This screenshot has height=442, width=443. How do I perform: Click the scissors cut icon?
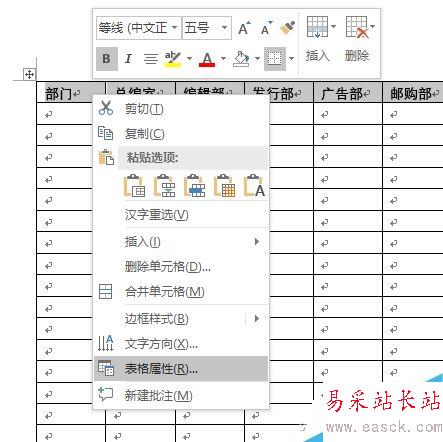click(x=106, y=108)
